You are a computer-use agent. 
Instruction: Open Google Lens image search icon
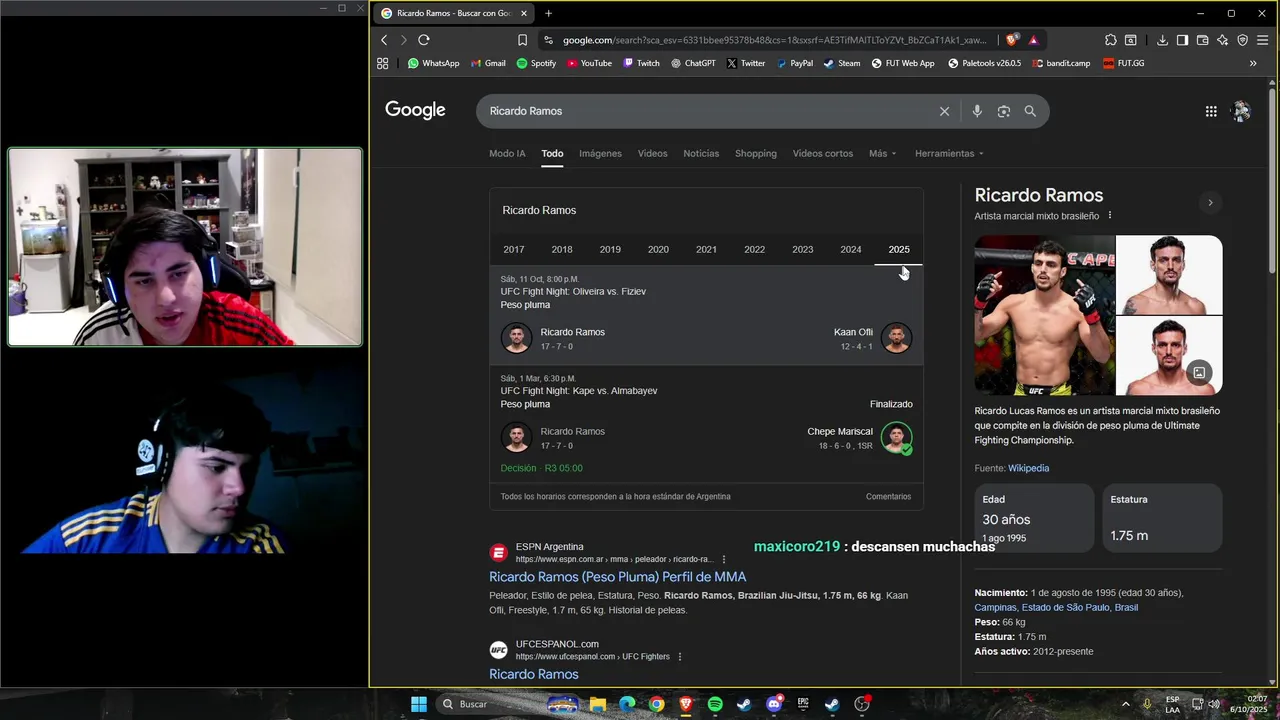tap(1004, 111)
